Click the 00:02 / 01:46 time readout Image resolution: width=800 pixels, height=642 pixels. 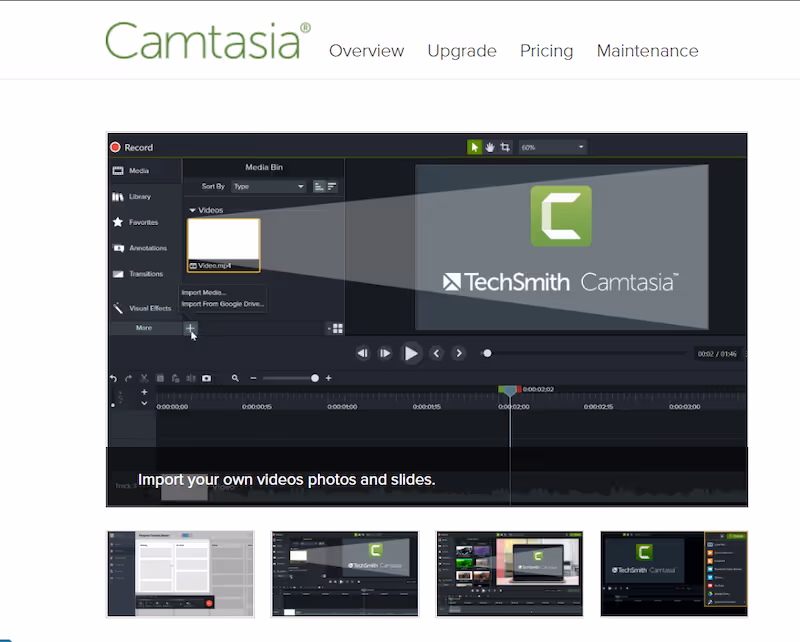coord(717,354)
